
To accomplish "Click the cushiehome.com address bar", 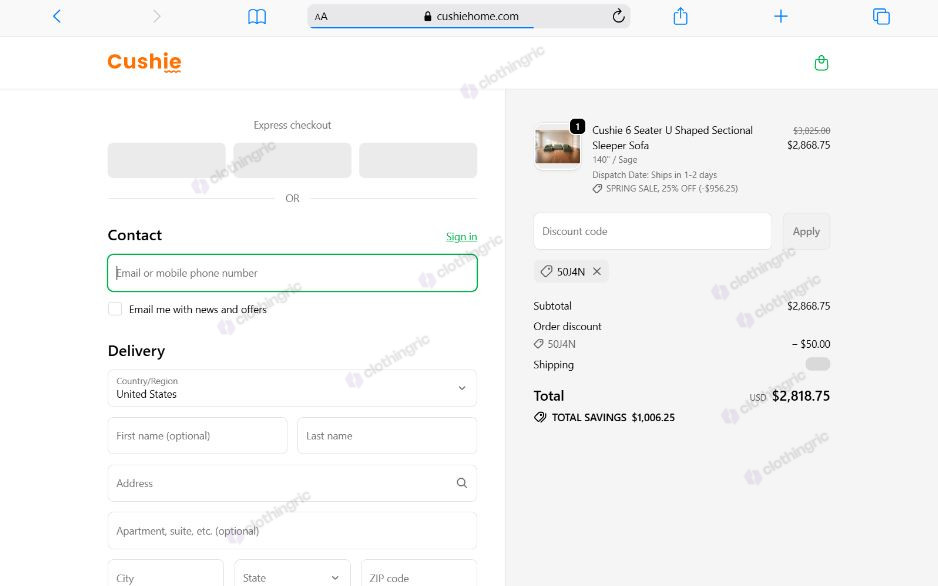I will (x=469, y=16).
